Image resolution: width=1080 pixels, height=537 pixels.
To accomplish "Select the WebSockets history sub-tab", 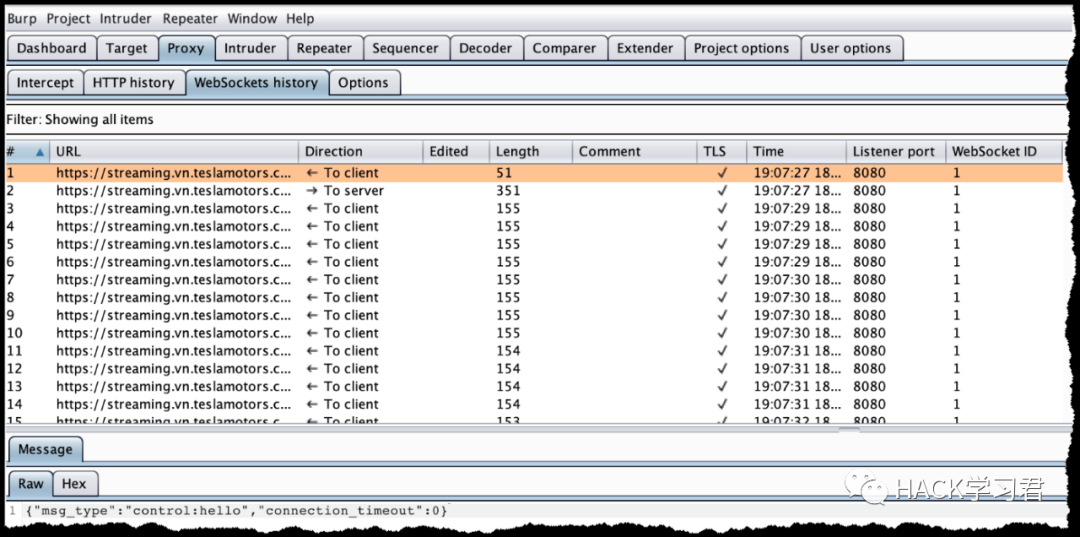I will click(x=256, y=83).
